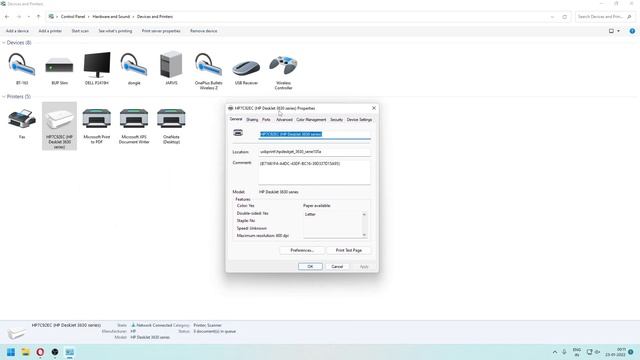Click the Print Test Page button

coord(349,250)
